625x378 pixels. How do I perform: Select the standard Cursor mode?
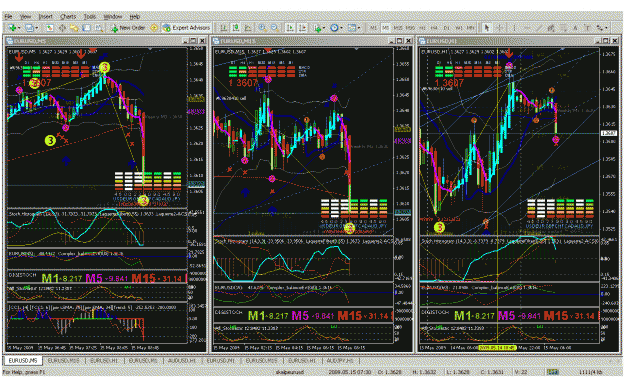[x=487, y=28]
